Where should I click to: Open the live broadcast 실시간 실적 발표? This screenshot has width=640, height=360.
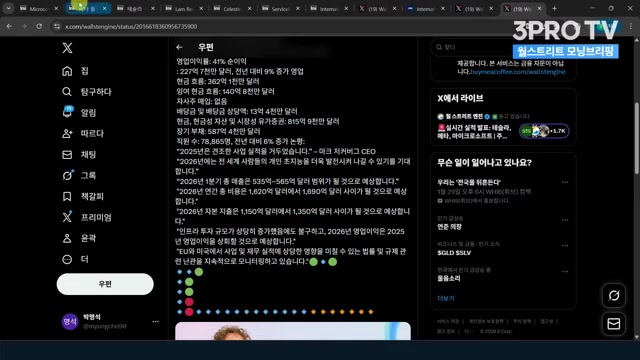pos(475,131)
